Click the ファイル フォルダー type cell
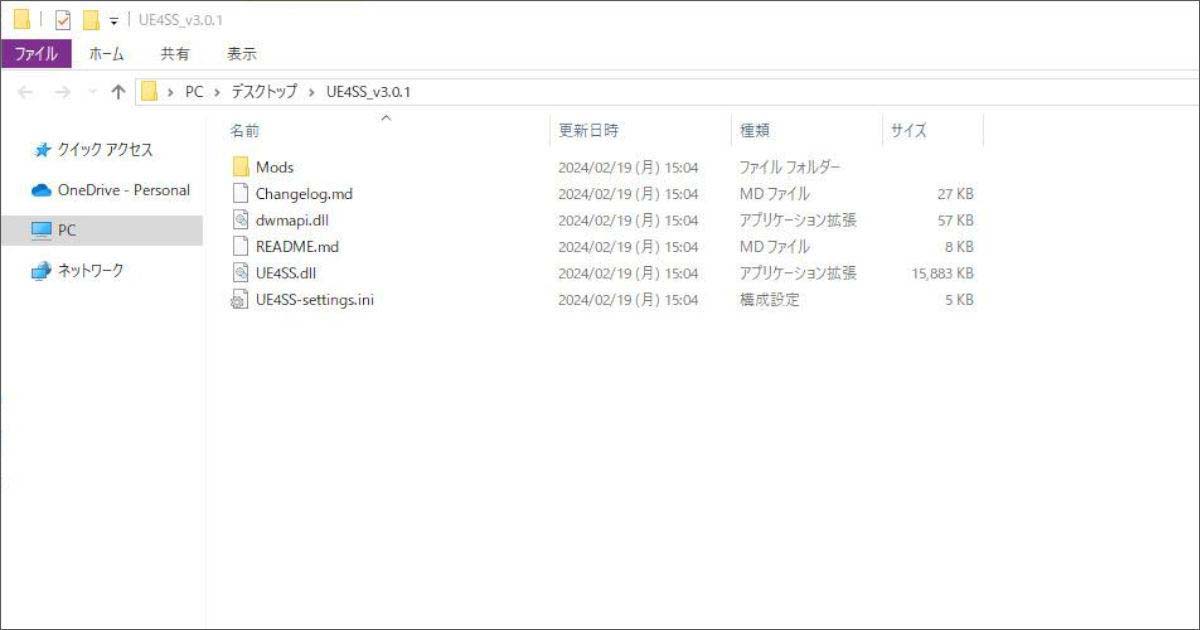This screenshot has width=1200, height=630. click(790, 167)
